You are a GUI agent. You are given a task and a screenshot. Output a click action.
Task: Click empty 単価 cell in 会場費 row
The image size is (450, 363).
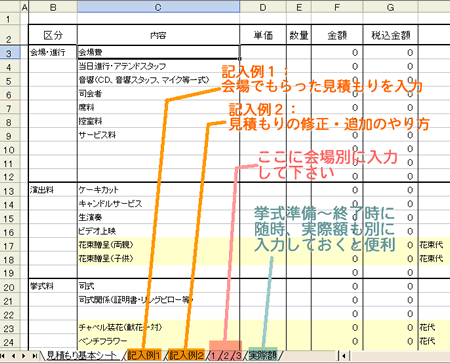coord(263,53)
